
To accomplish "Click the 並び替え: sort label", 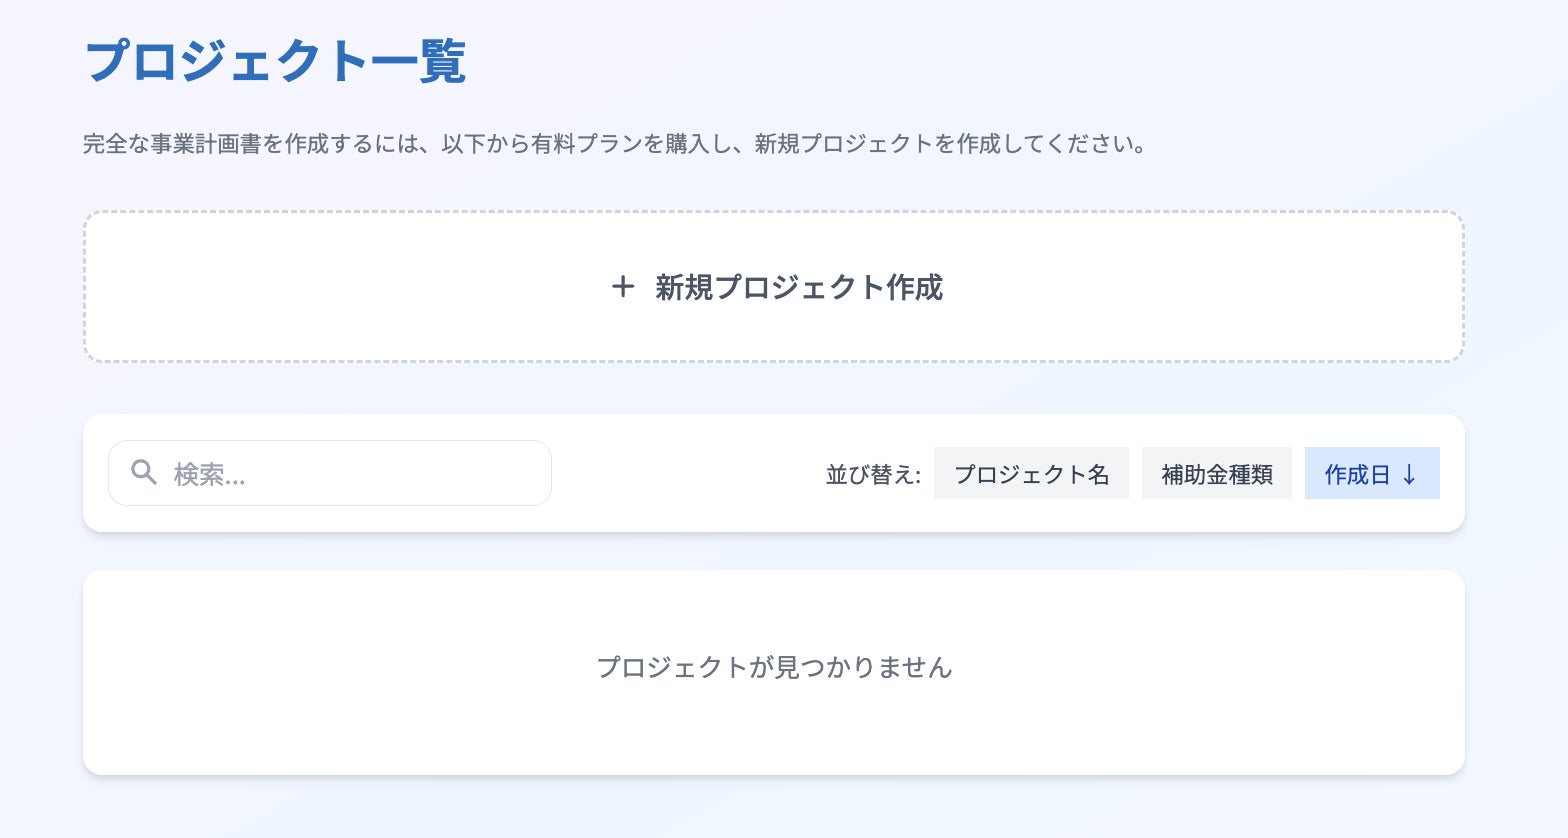I will click(873, 475).
